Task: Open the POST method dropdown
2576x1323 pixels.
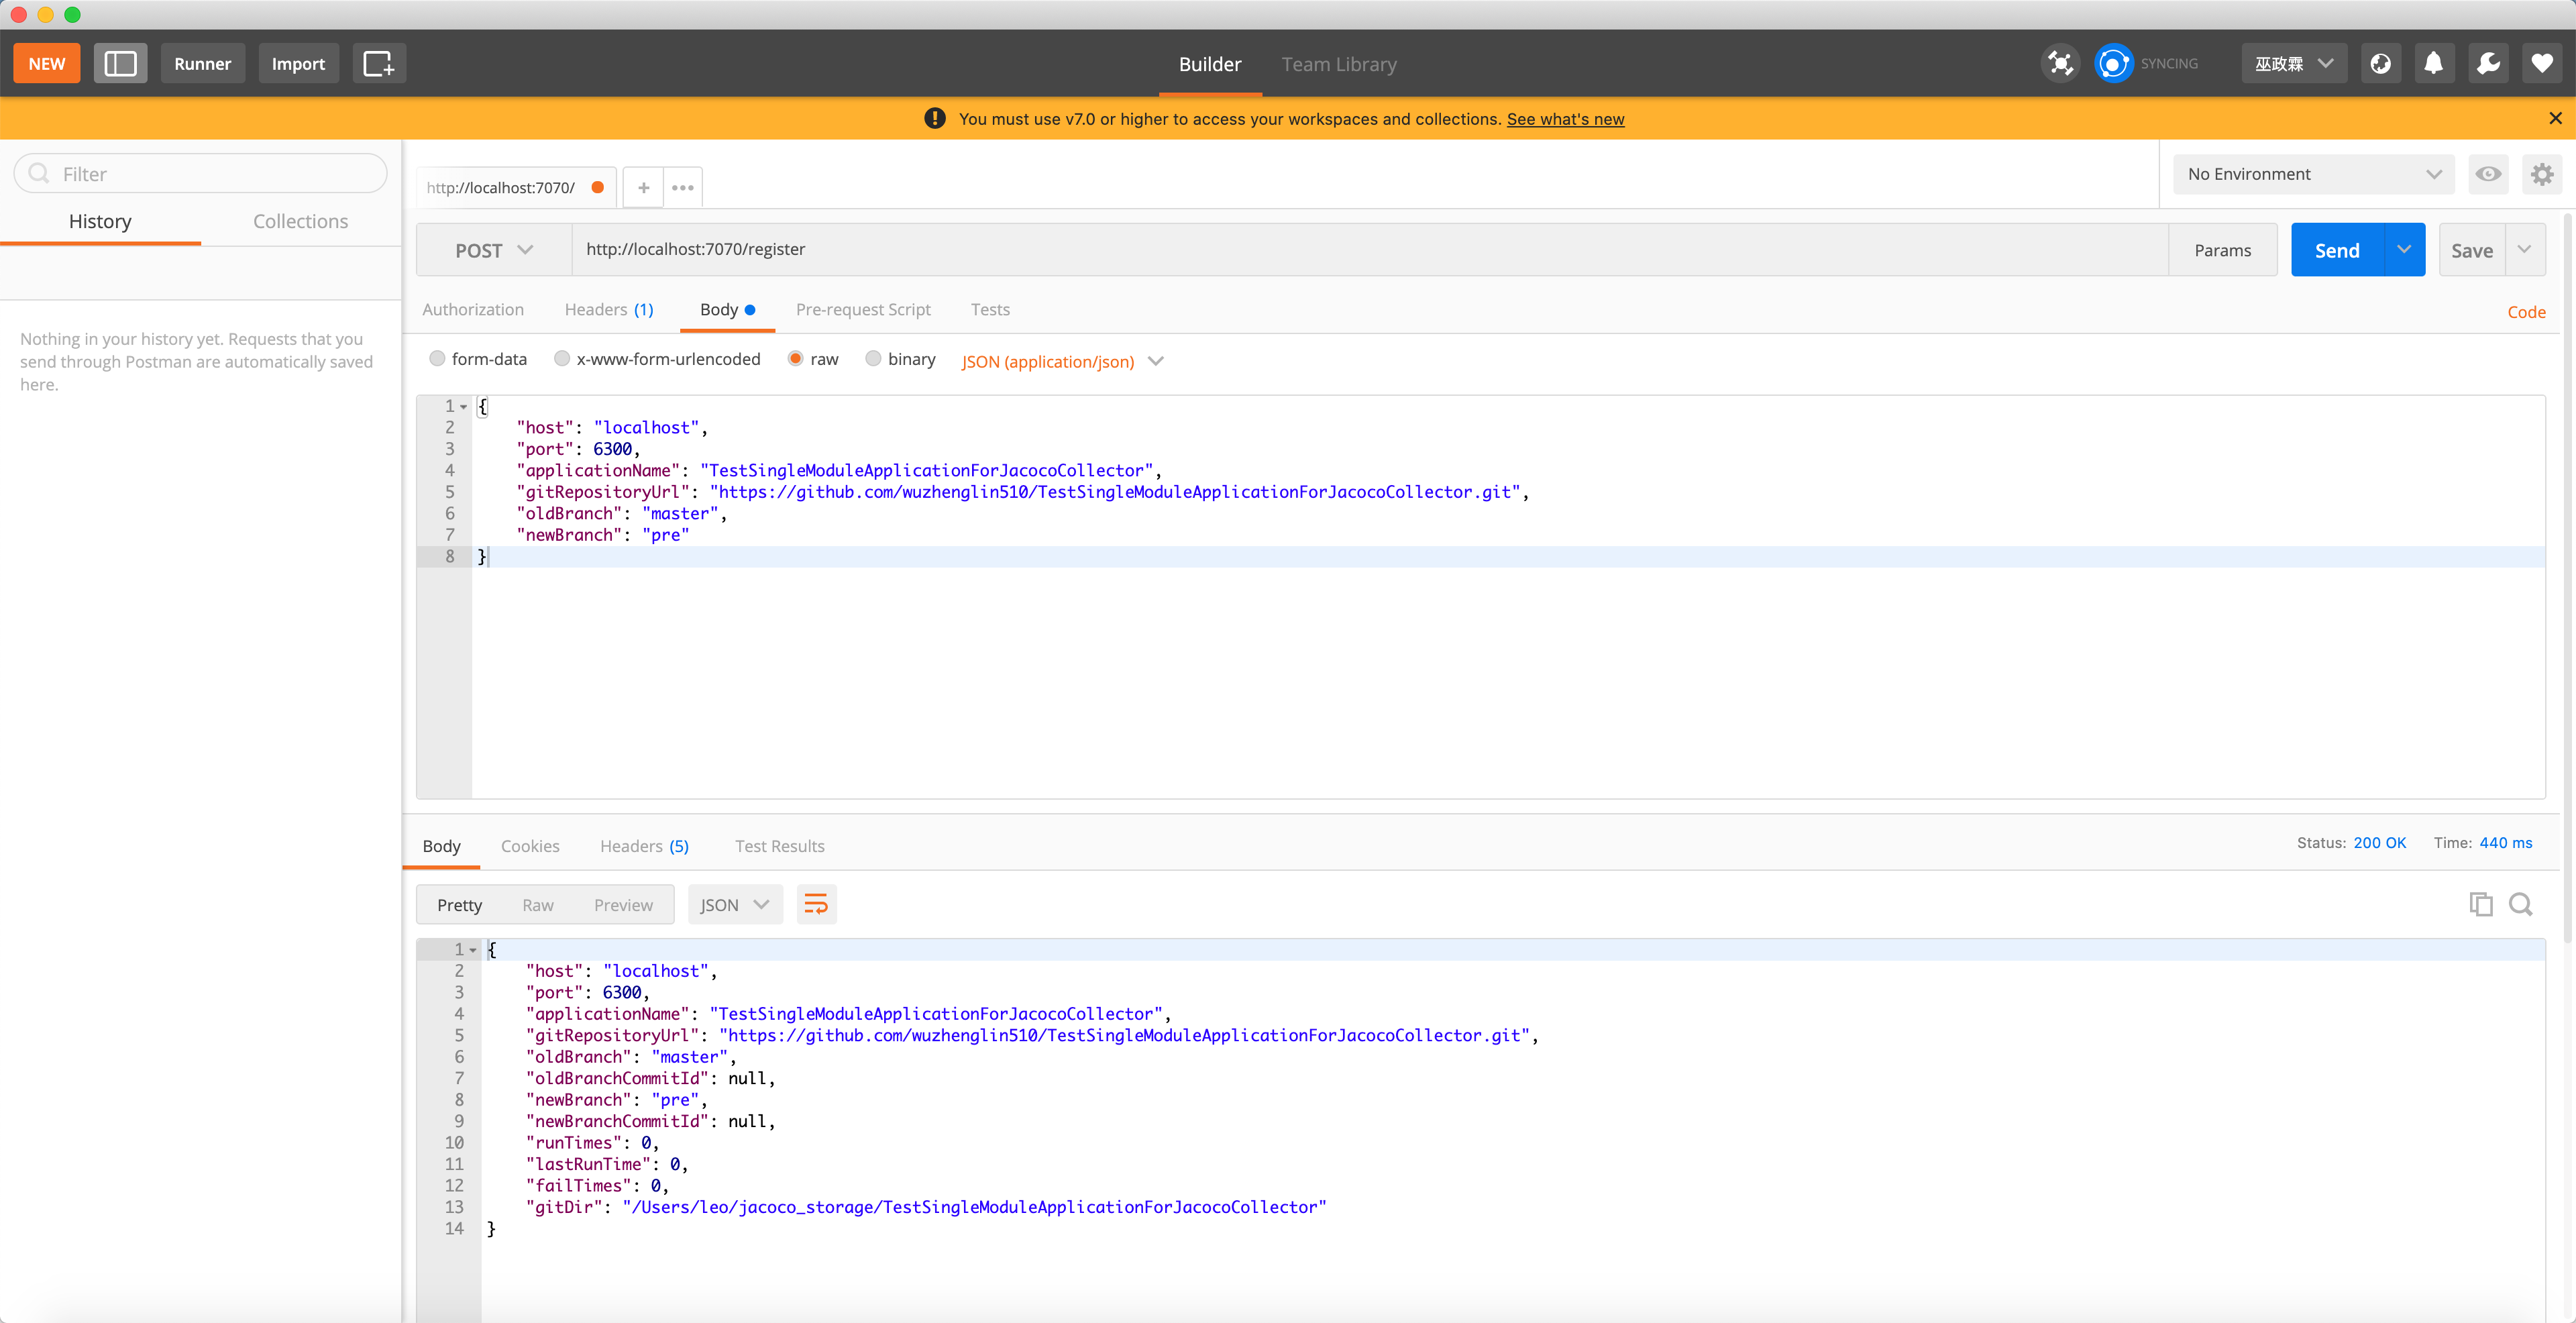Action: 494,250
